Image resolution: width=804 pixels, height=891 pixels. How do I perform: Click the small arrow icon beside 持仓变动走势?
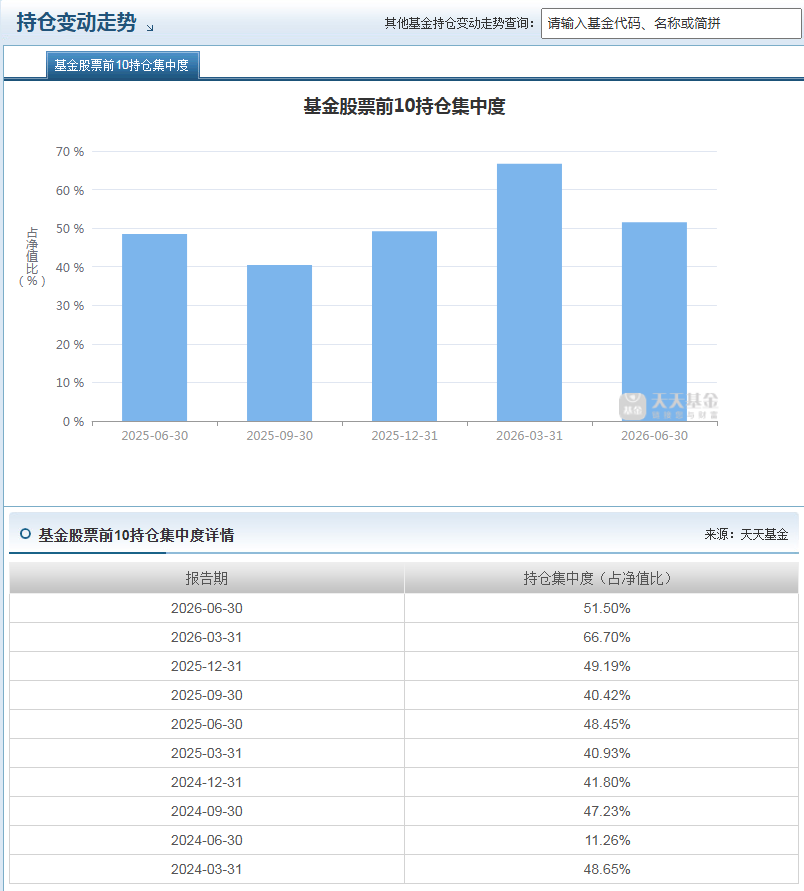pos(150,27)
